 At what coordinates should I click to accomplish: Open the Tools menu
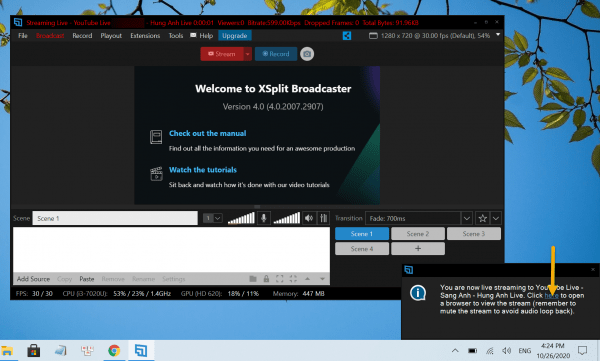coord(176,36)
